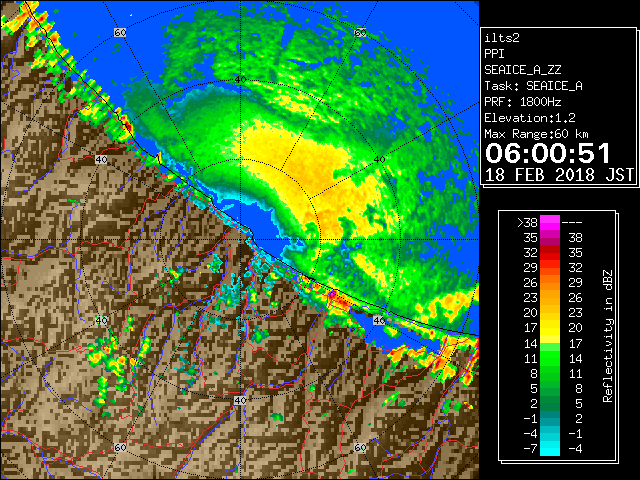Select the red swatch beside left '32'
640x480 pixels.
(x=550, y=253)
